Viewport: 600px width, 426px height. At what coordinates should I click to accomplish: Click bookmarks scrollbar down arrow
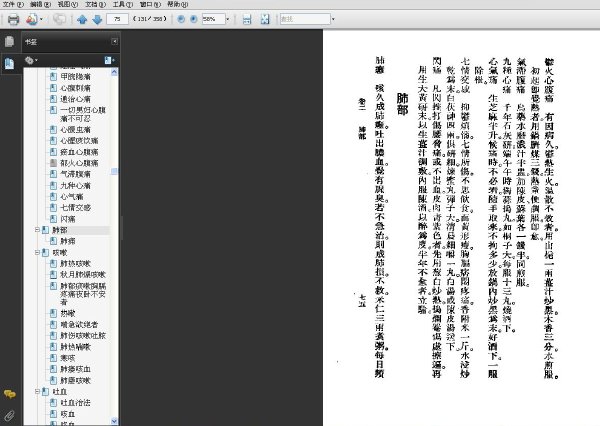[x=114, y=421]
